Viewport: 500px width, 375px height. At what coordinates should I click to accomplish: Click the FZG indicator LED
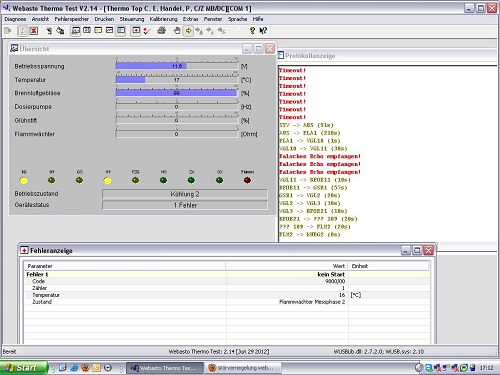135,180
